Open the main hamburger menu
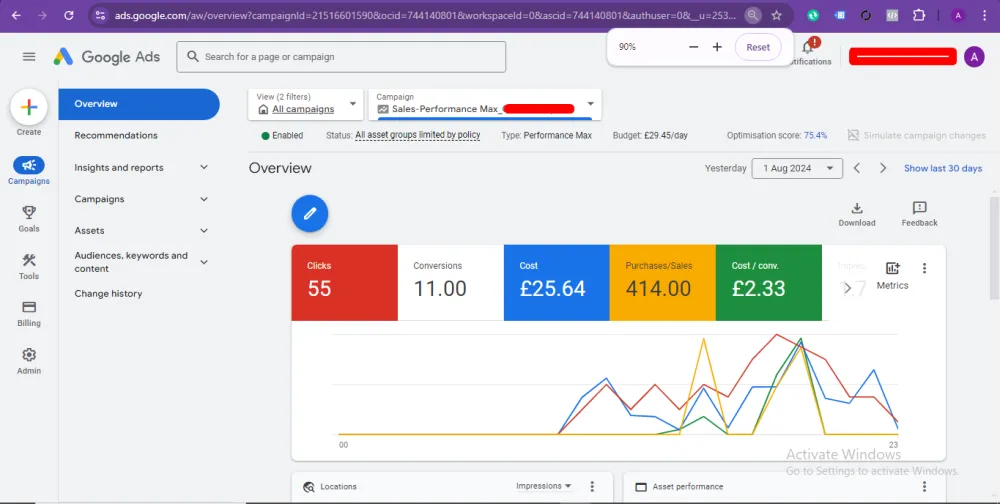Viewport: 1000px width, 504px height. [29, 57]
